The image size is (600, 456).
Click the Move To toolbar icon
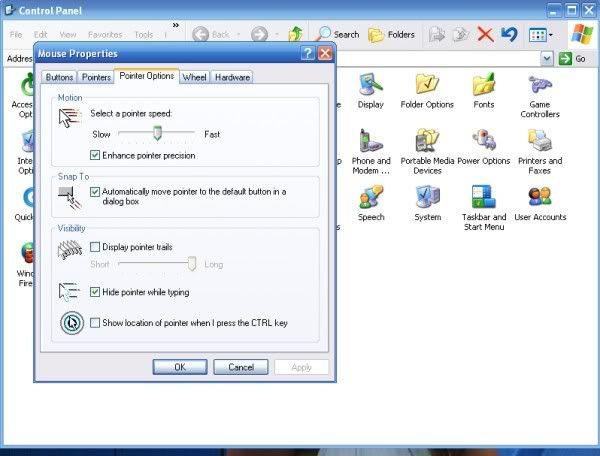pos(437,35)
